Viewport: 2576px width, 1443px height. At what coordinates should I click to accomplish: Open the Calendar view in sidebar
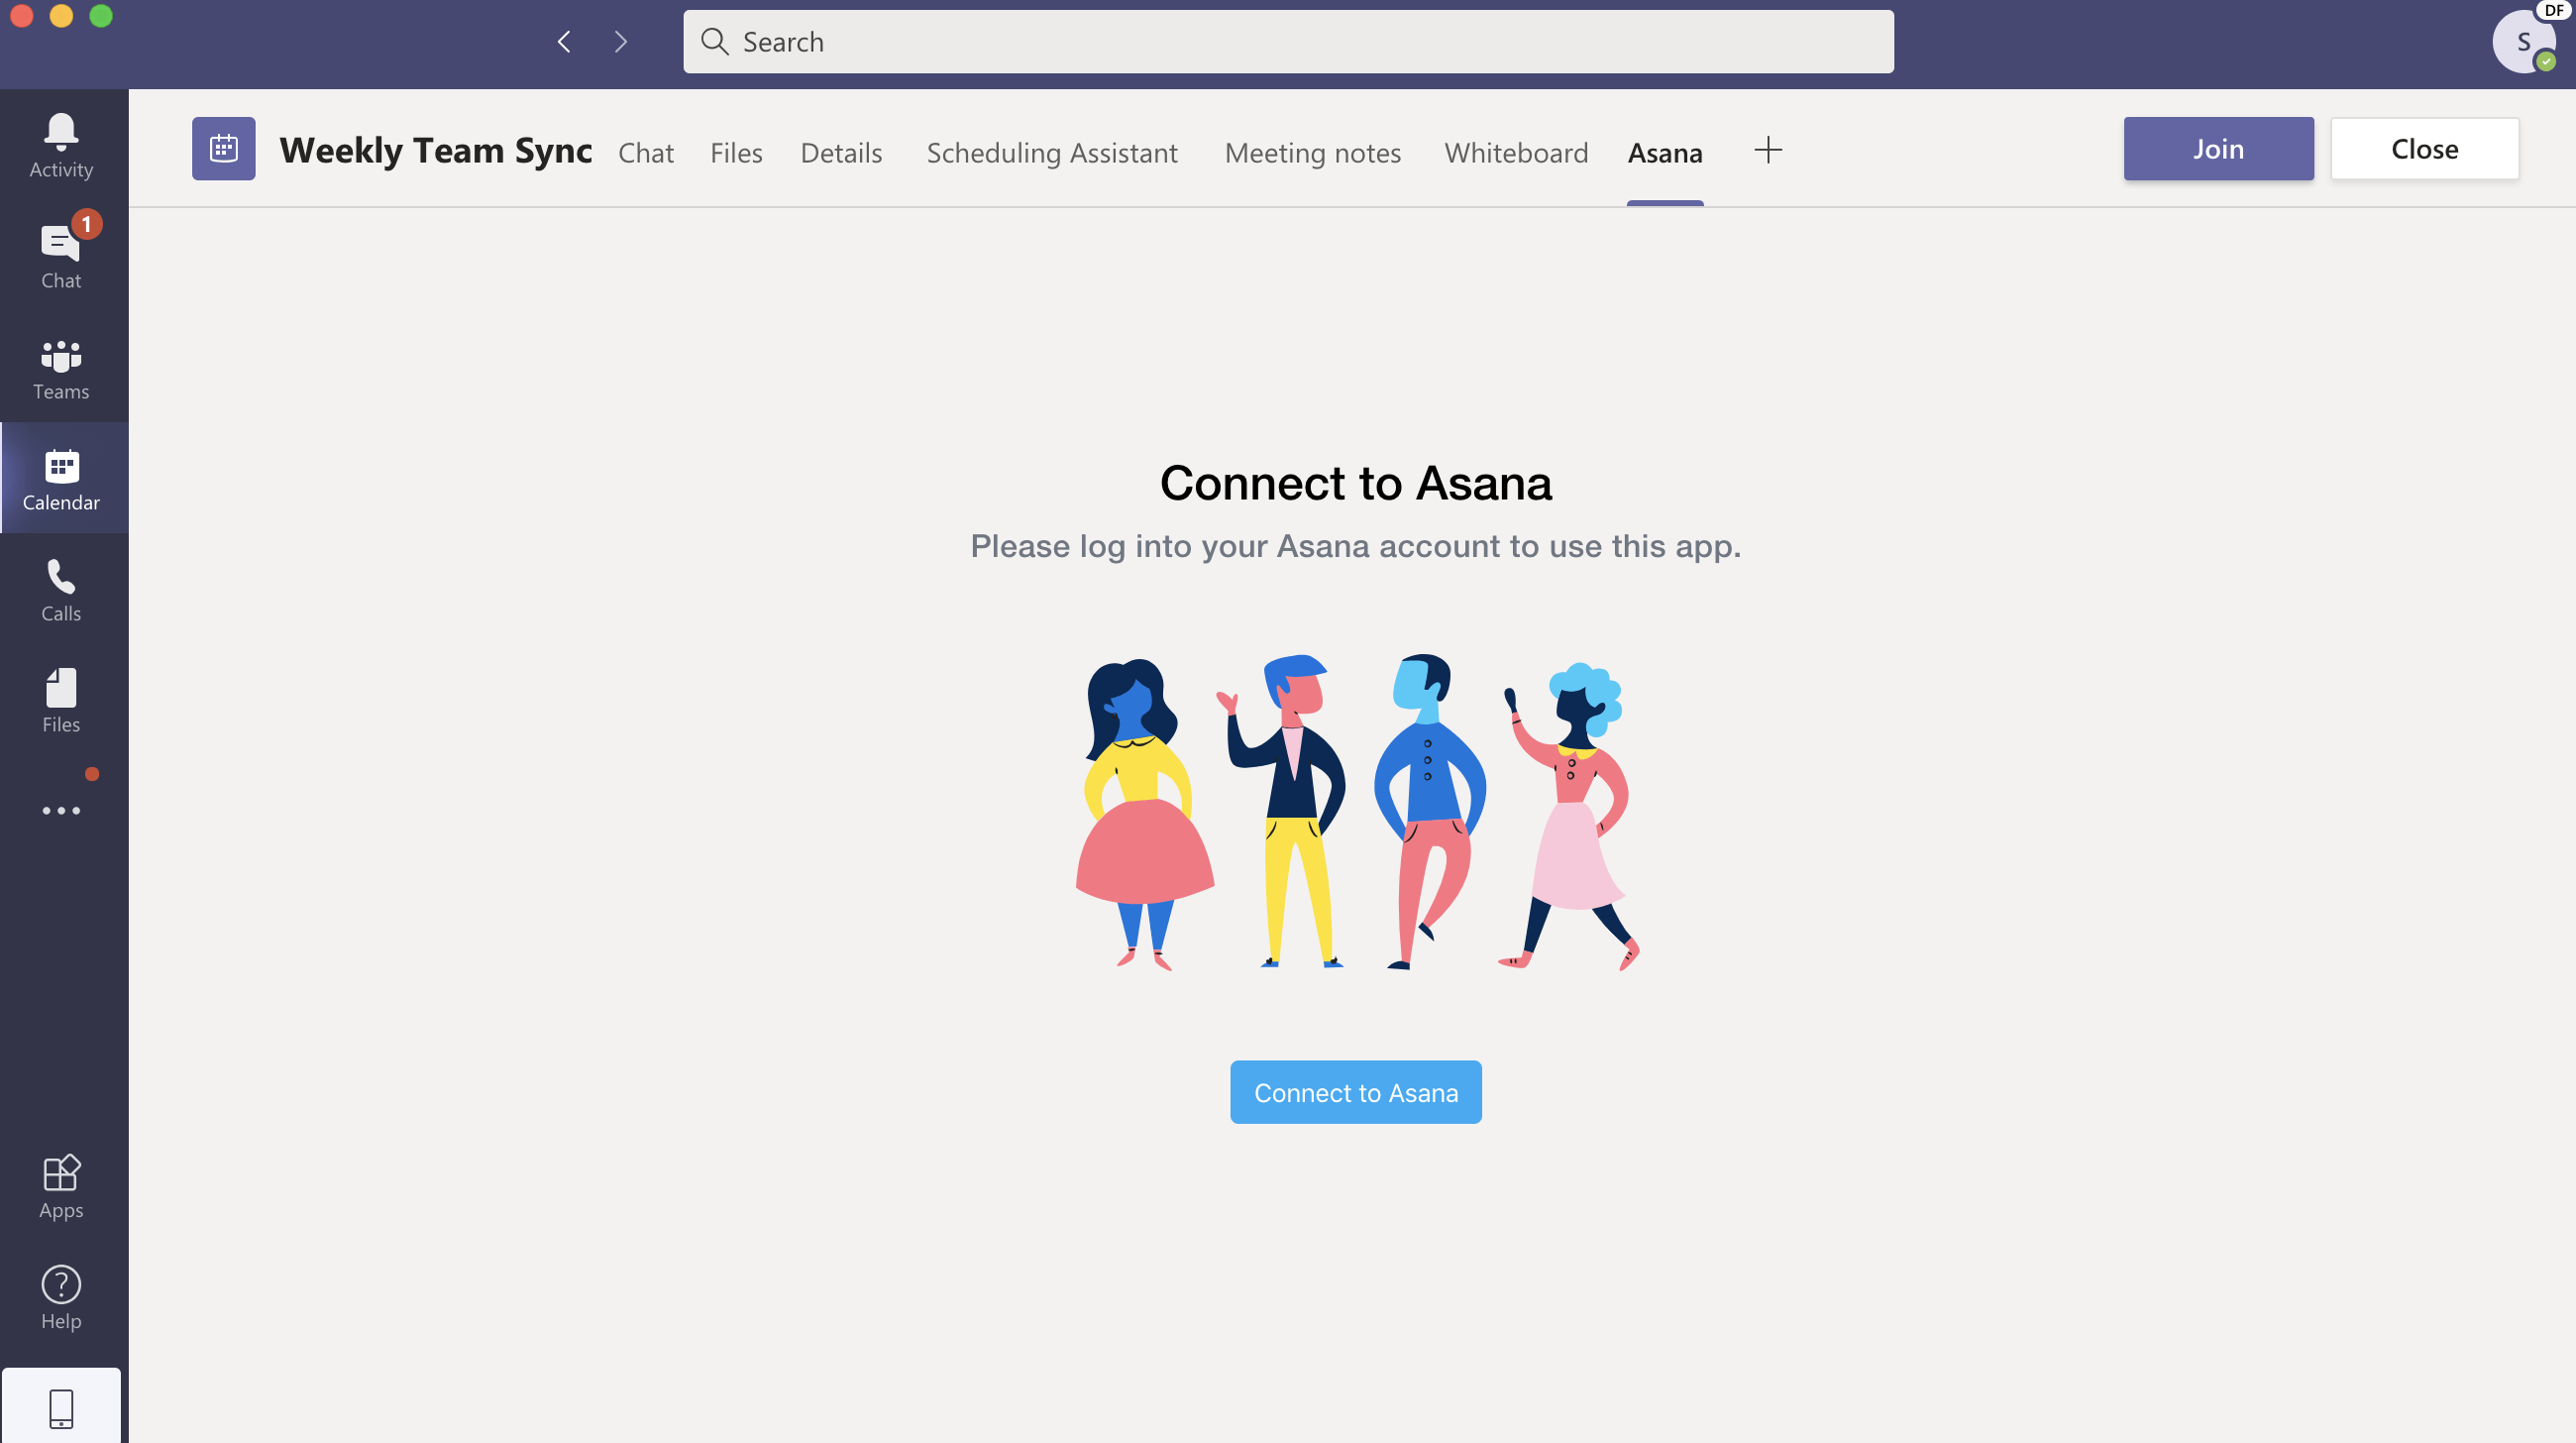[x=60, y=480]
